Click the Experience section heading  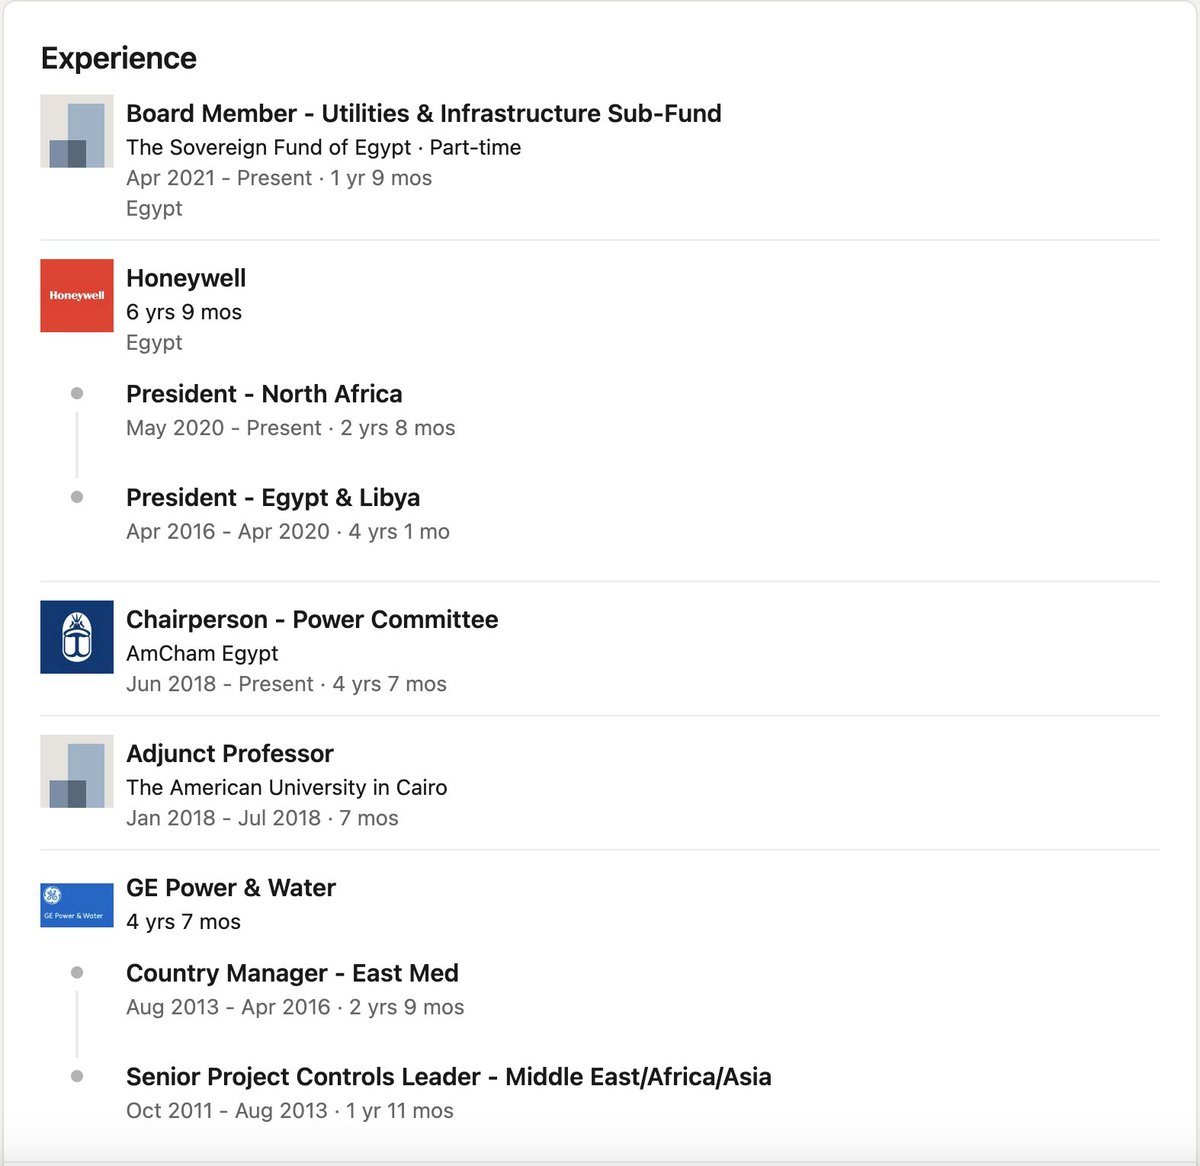pos(119,58)
